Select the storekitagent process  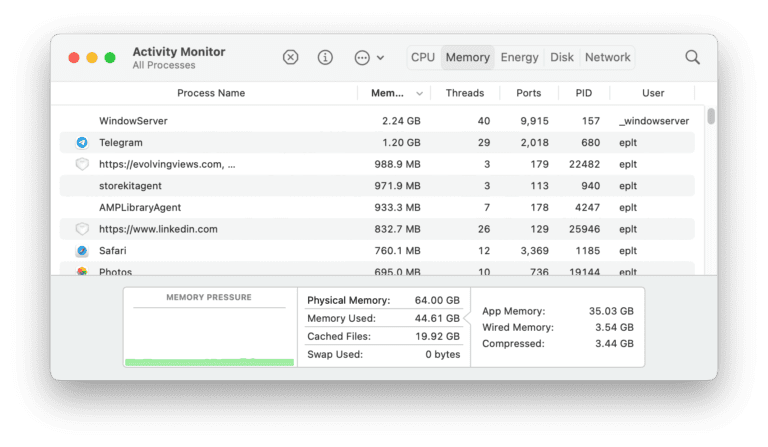coord(130,186)
